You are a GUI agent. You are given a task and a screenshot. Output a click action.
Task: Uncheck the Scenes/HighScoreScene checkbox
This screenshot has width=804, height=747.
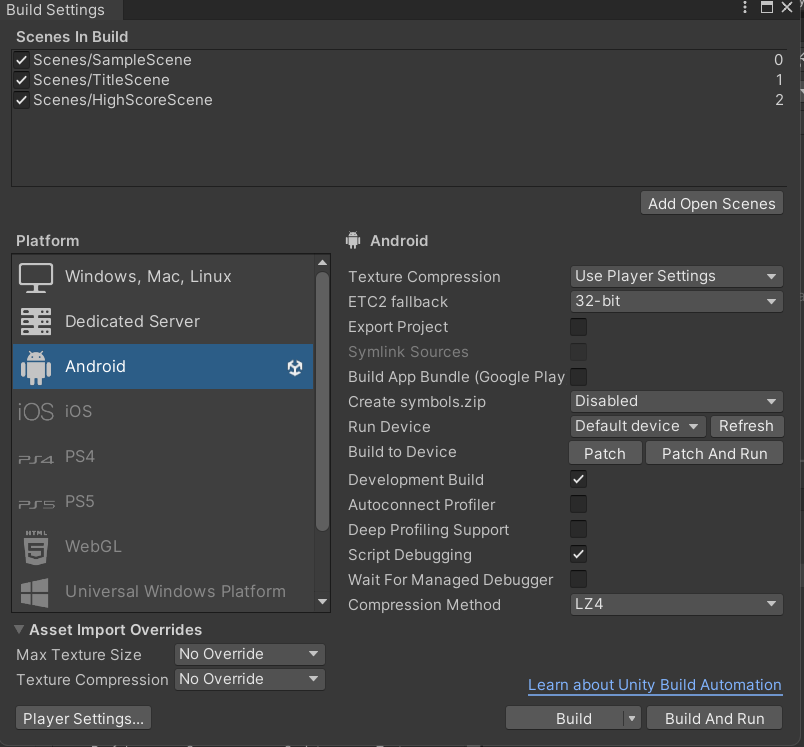[21, 100]
